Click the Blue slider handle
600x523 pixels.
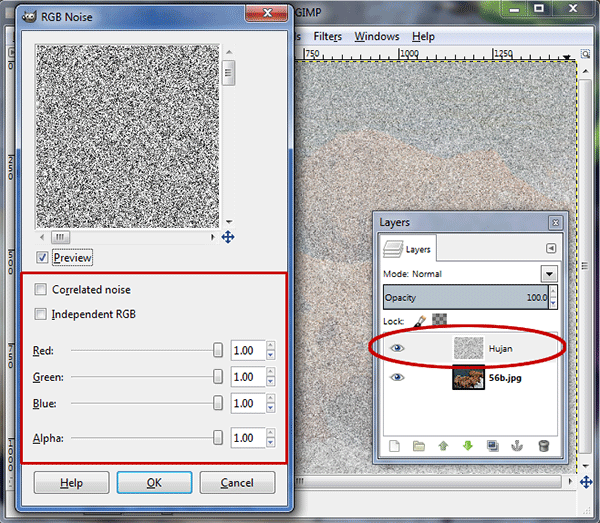point(218,403)
